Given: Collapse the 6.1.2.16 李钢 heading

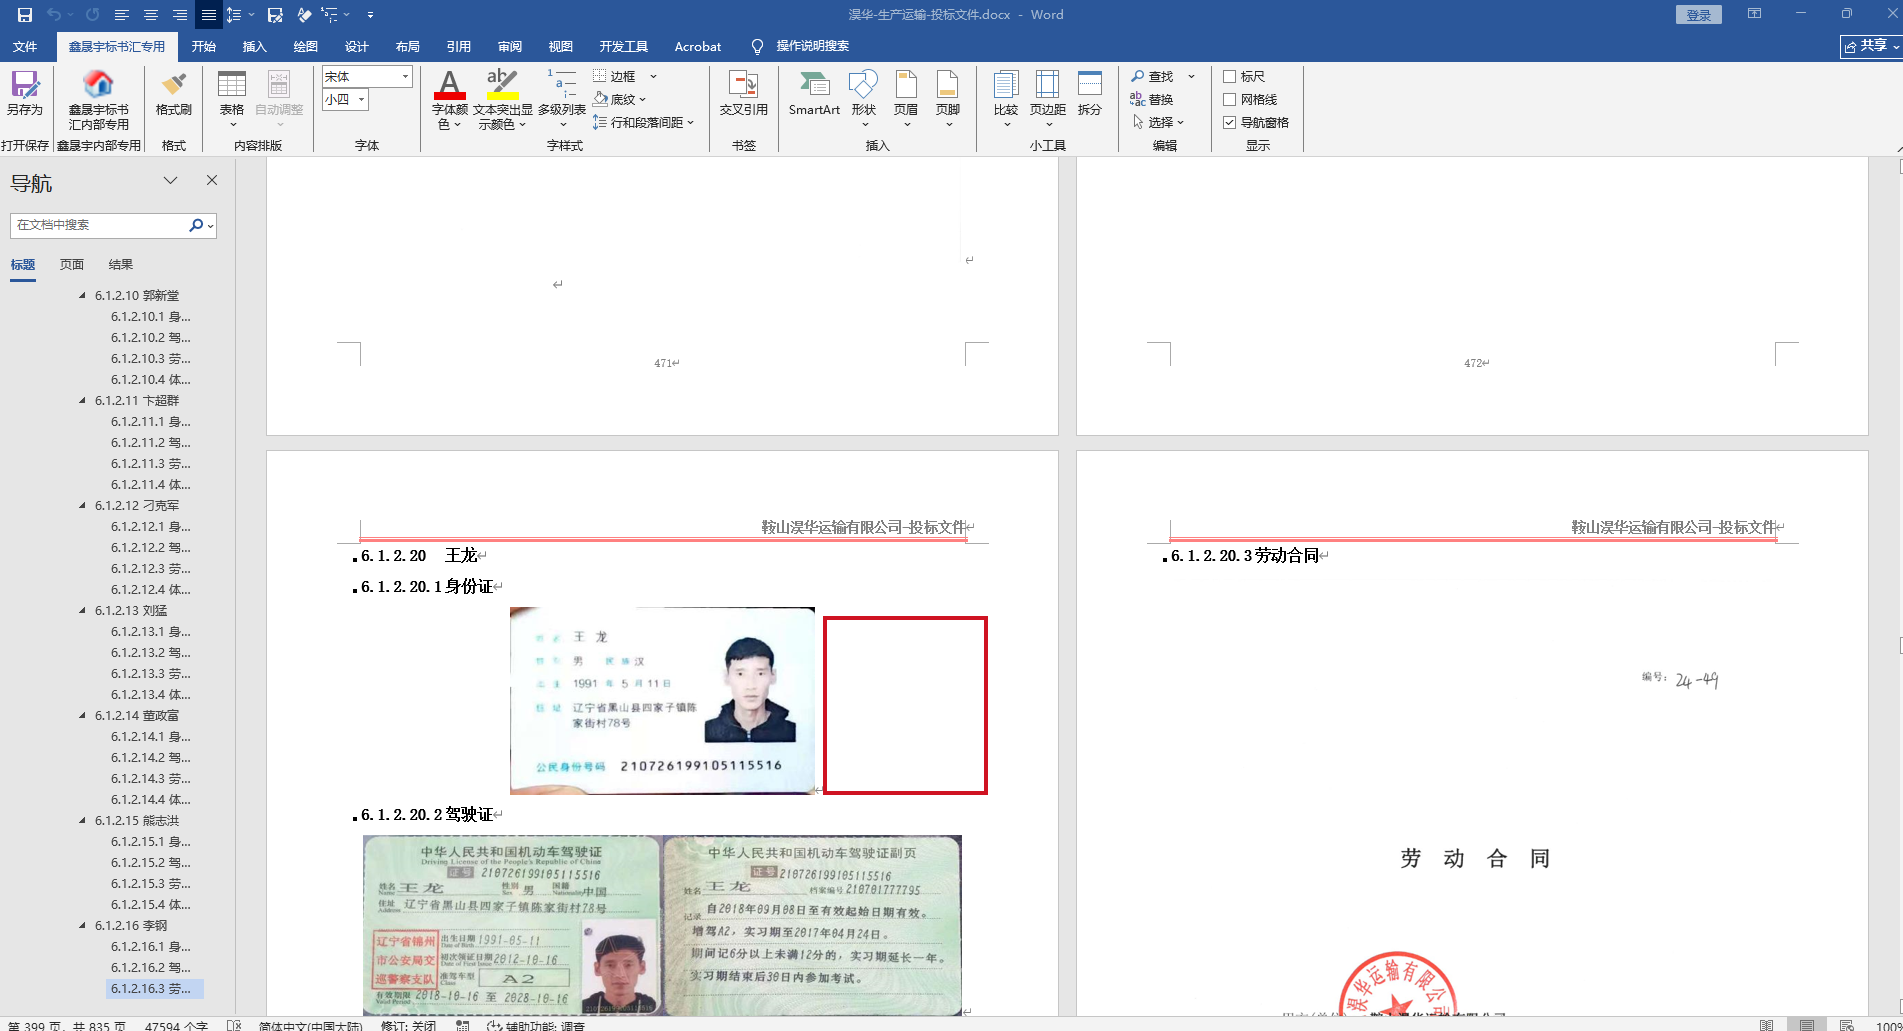Looking at the screenshot, I should pos(83,925).
